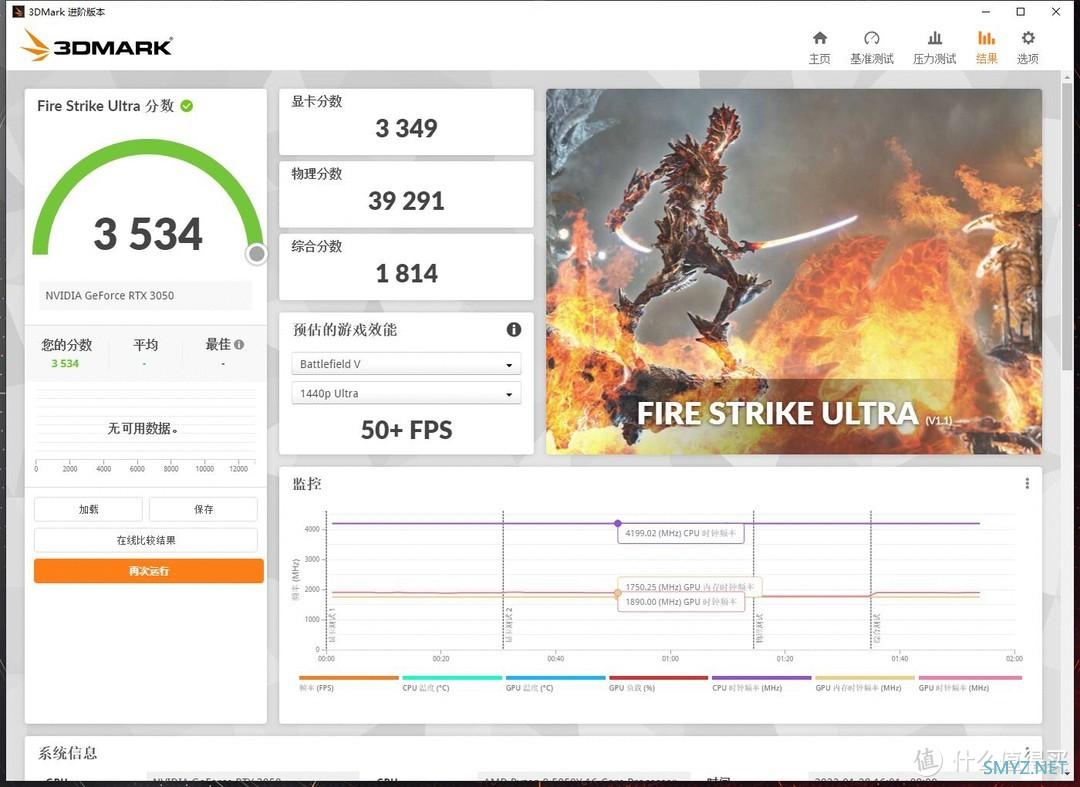The image size is (1080, 787).
Task: Click 1890.00 (MHz) GPU clock tooltip
Action: pos(681,602)
